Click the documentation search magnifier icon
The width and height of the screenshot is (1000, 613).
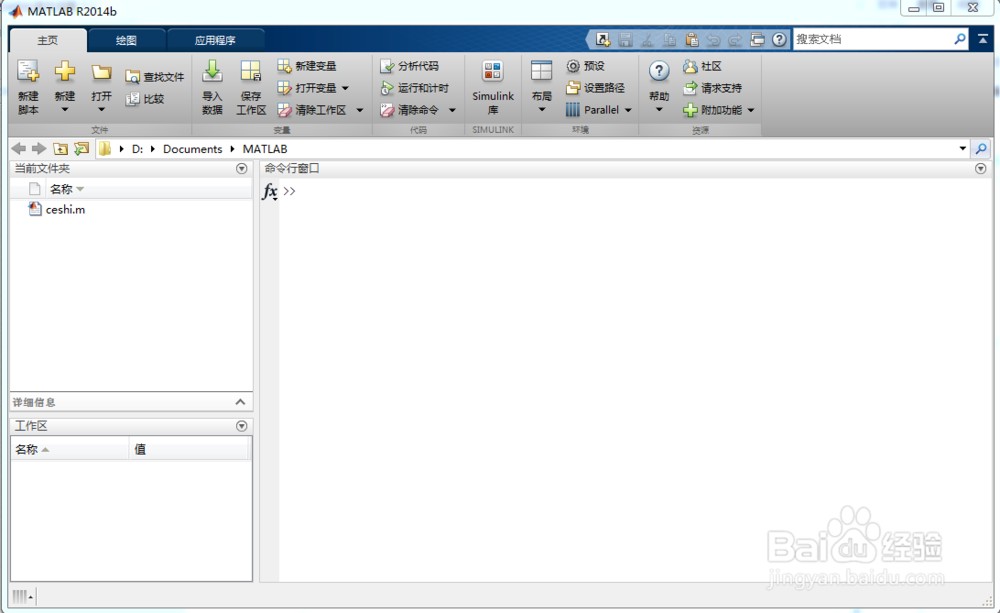tap(960, 40)
